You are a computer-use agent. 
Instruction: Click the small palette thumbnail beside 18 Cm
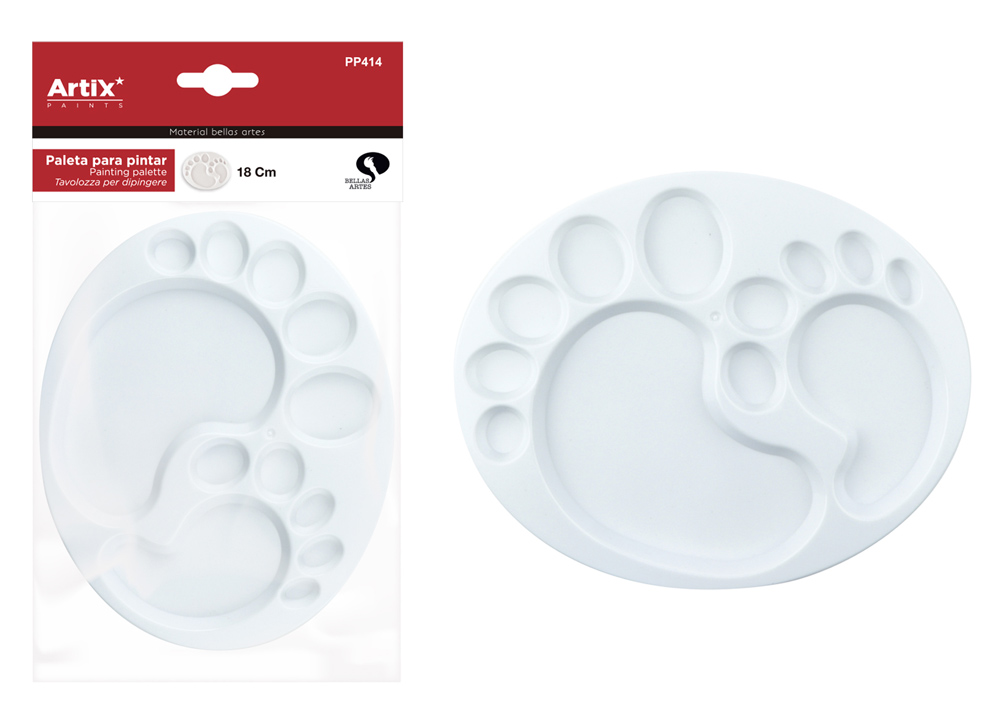pos(206,170)
